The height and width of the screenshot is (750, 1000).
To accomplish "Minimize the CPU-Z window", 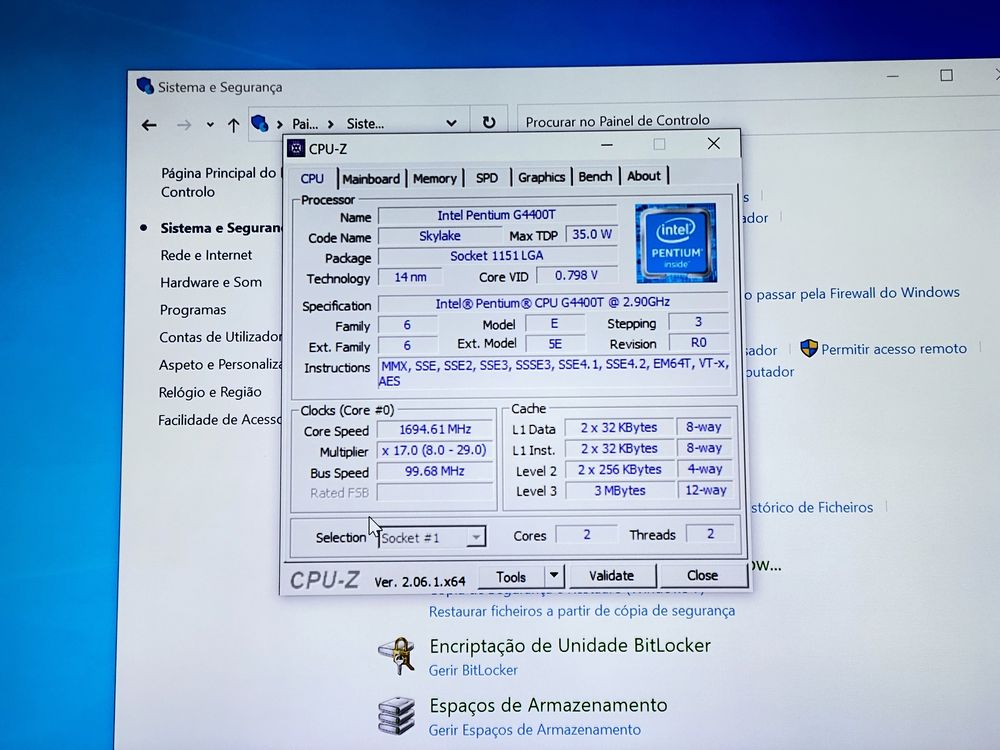I will click(607, 145).
